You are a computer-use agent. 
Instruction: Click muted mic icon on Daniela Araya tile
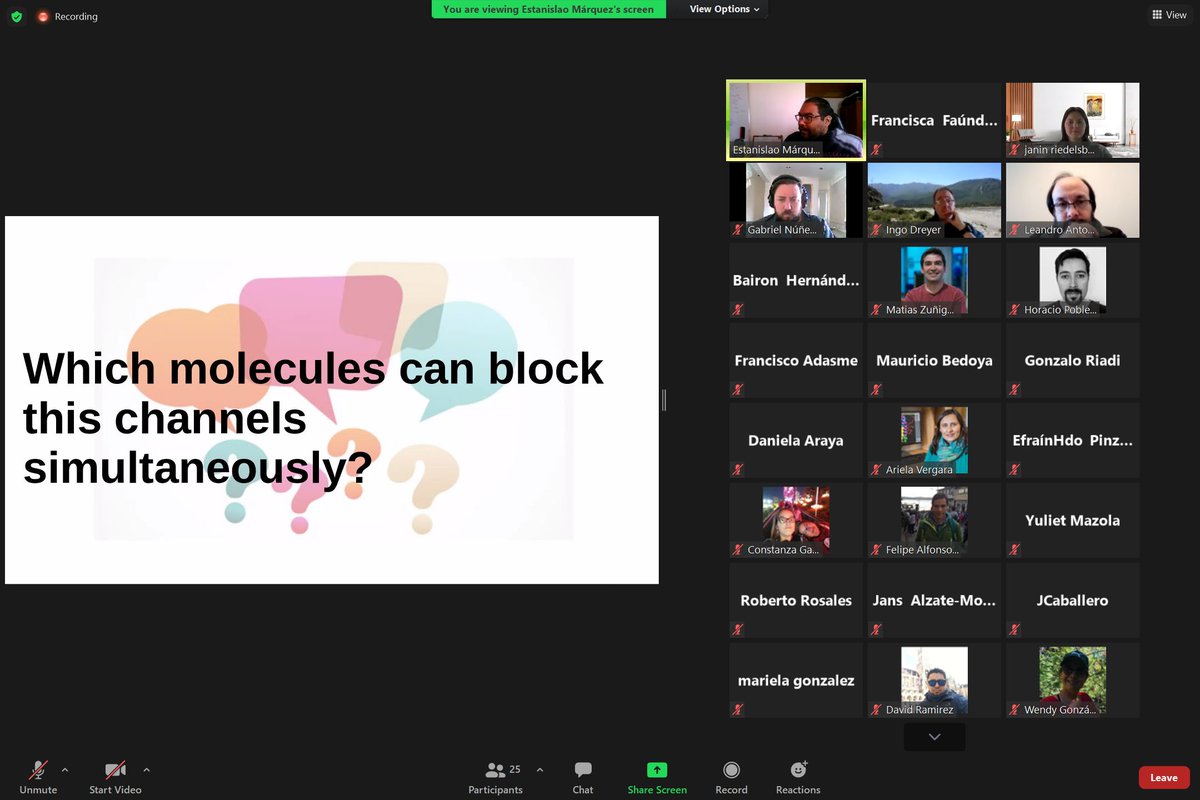(737, 469)
